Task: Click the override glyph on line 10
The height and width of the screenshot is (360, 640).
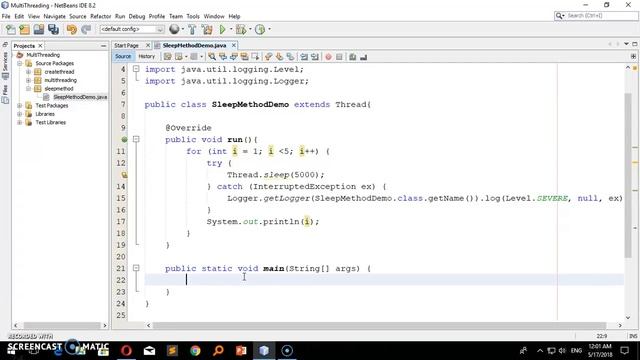Action: (x=124, y=140)
